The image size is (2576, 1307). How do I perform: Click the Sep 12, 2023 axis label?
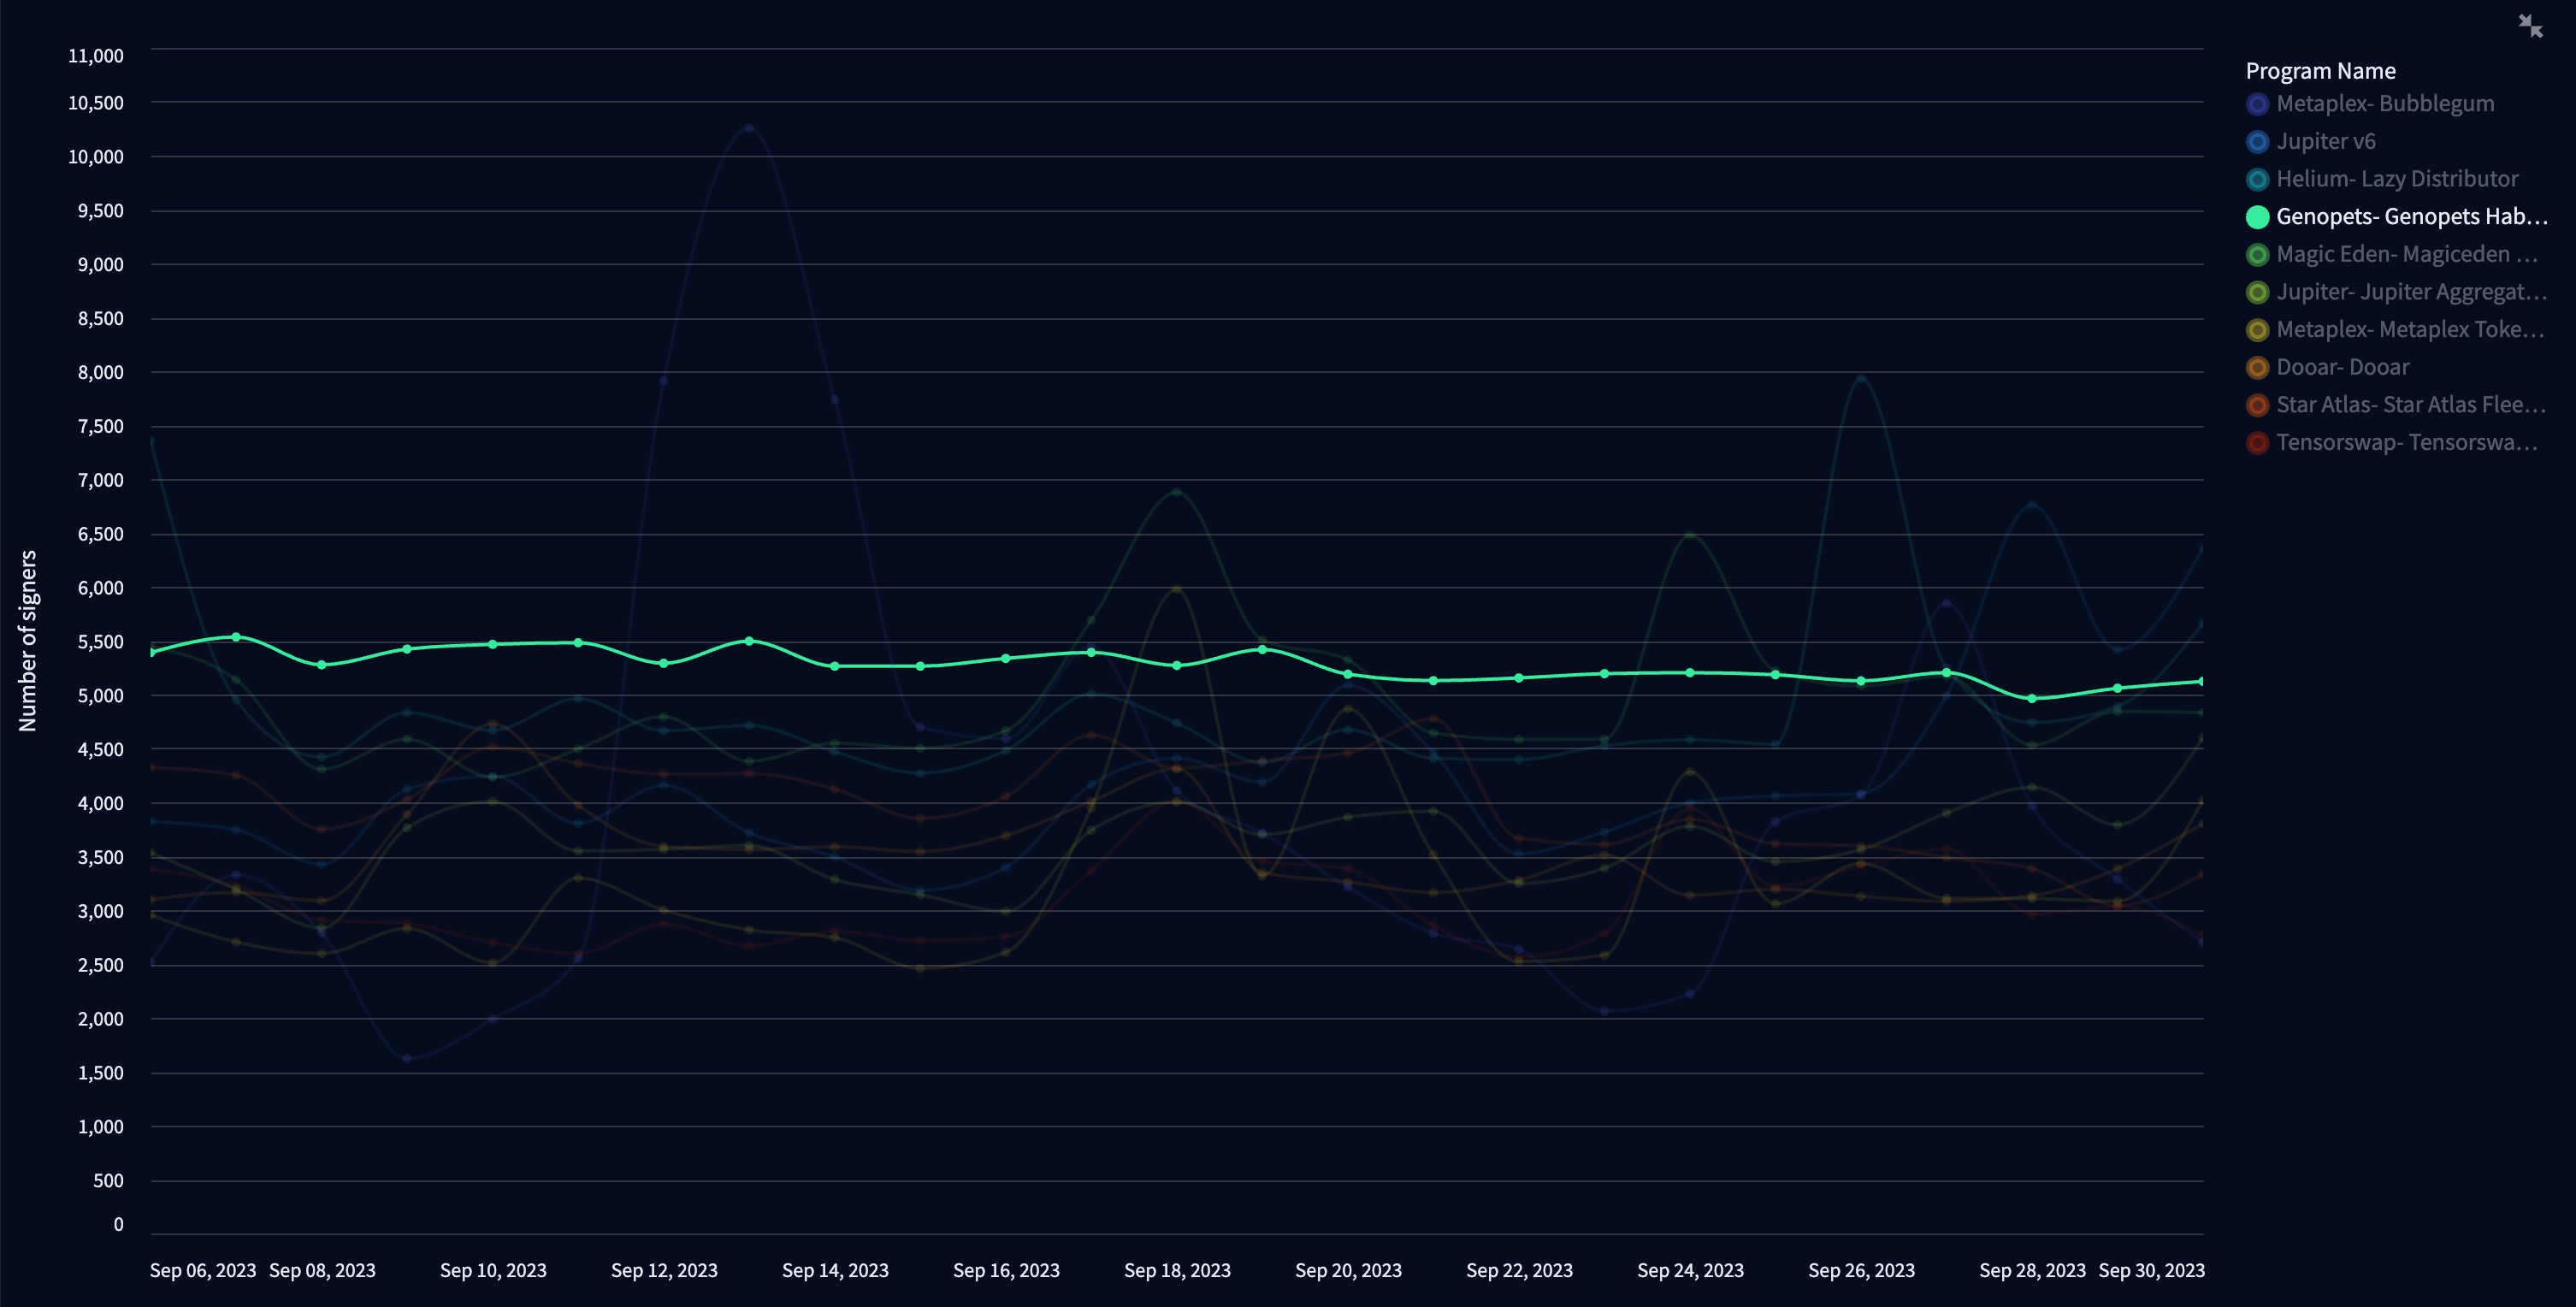(664, 1270)
